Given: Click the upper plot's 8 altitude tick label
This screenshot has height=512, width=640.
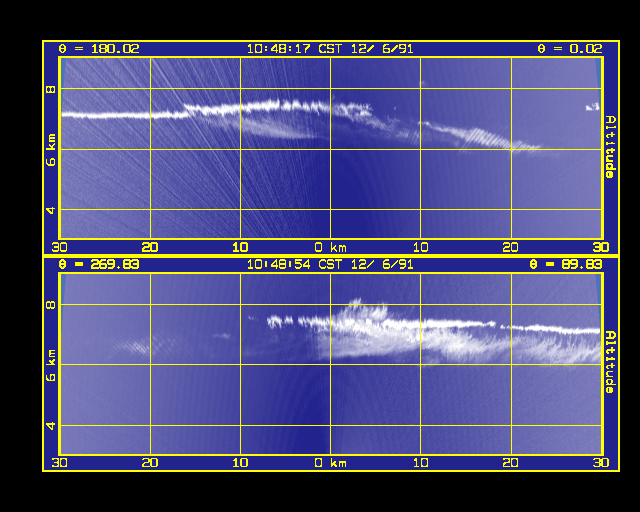Looking at the screenshot, I should click(x=51, y=89).
